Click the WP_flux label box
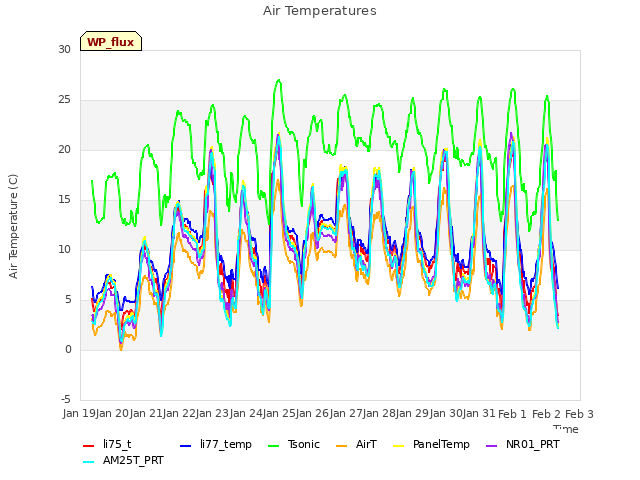Screen dimensions: 640x480 (x=111, y=41)
